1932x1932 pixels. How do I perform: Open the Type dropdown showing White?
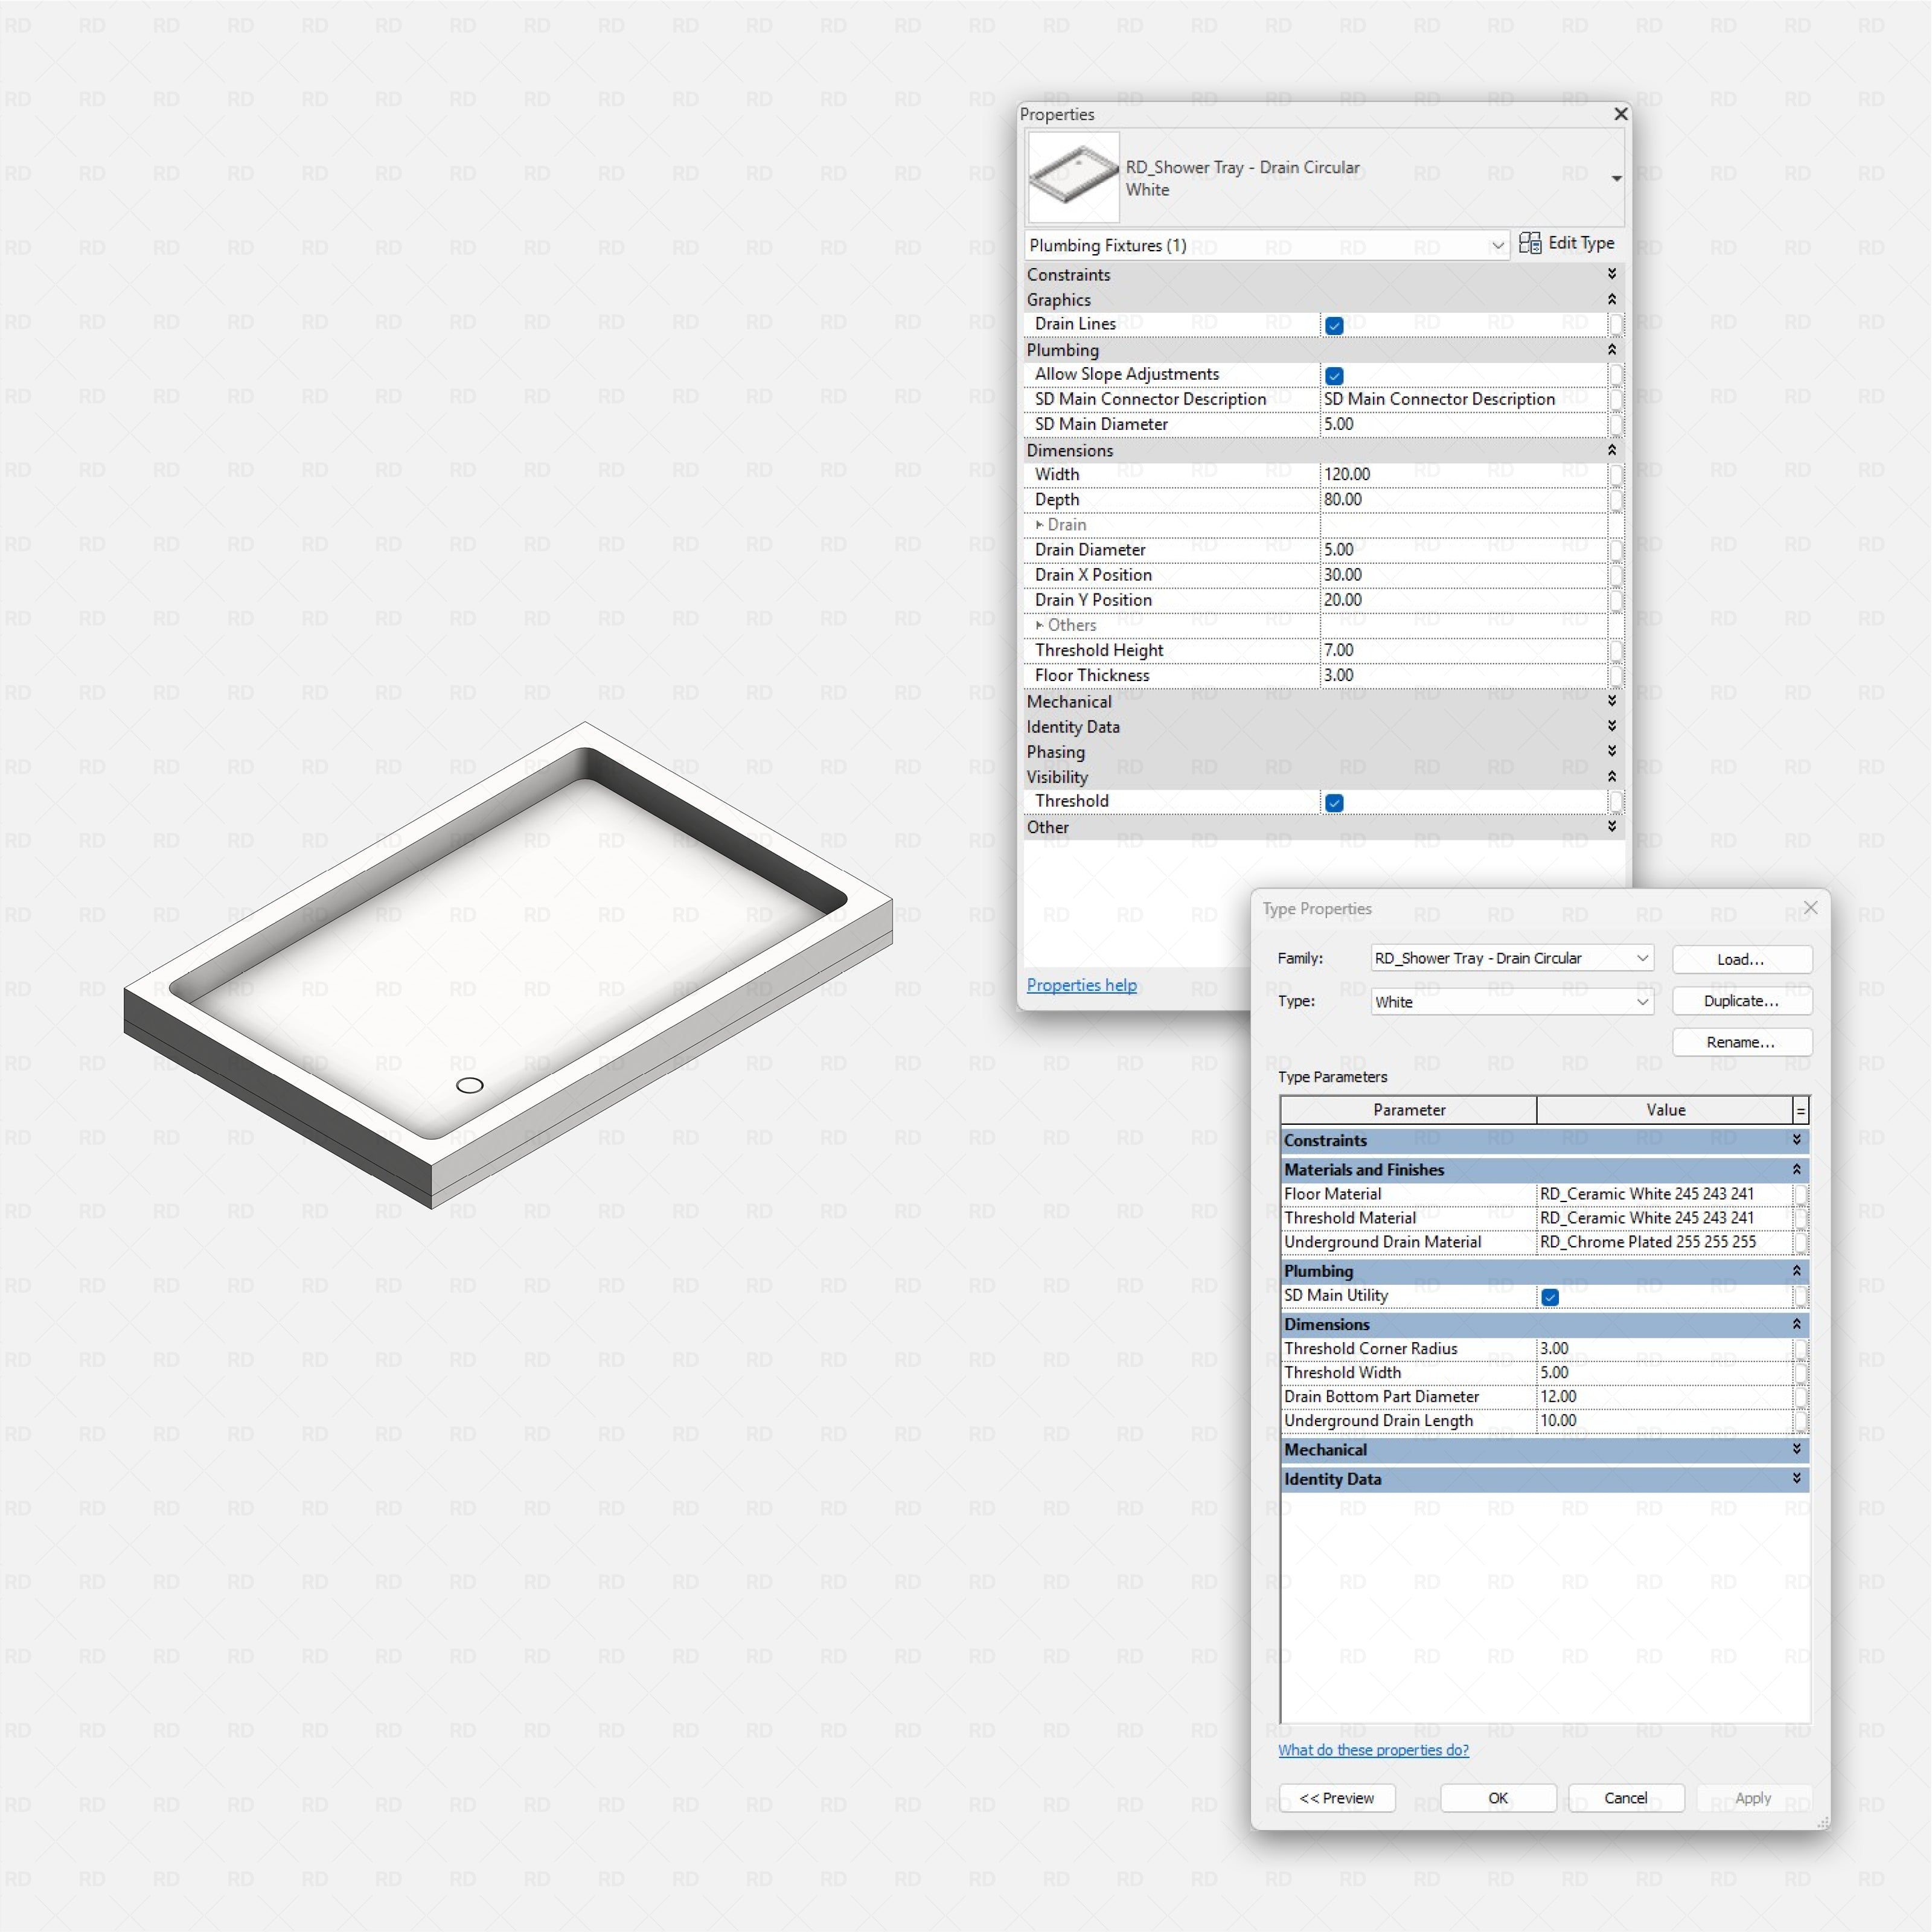click(1512, 1001)
